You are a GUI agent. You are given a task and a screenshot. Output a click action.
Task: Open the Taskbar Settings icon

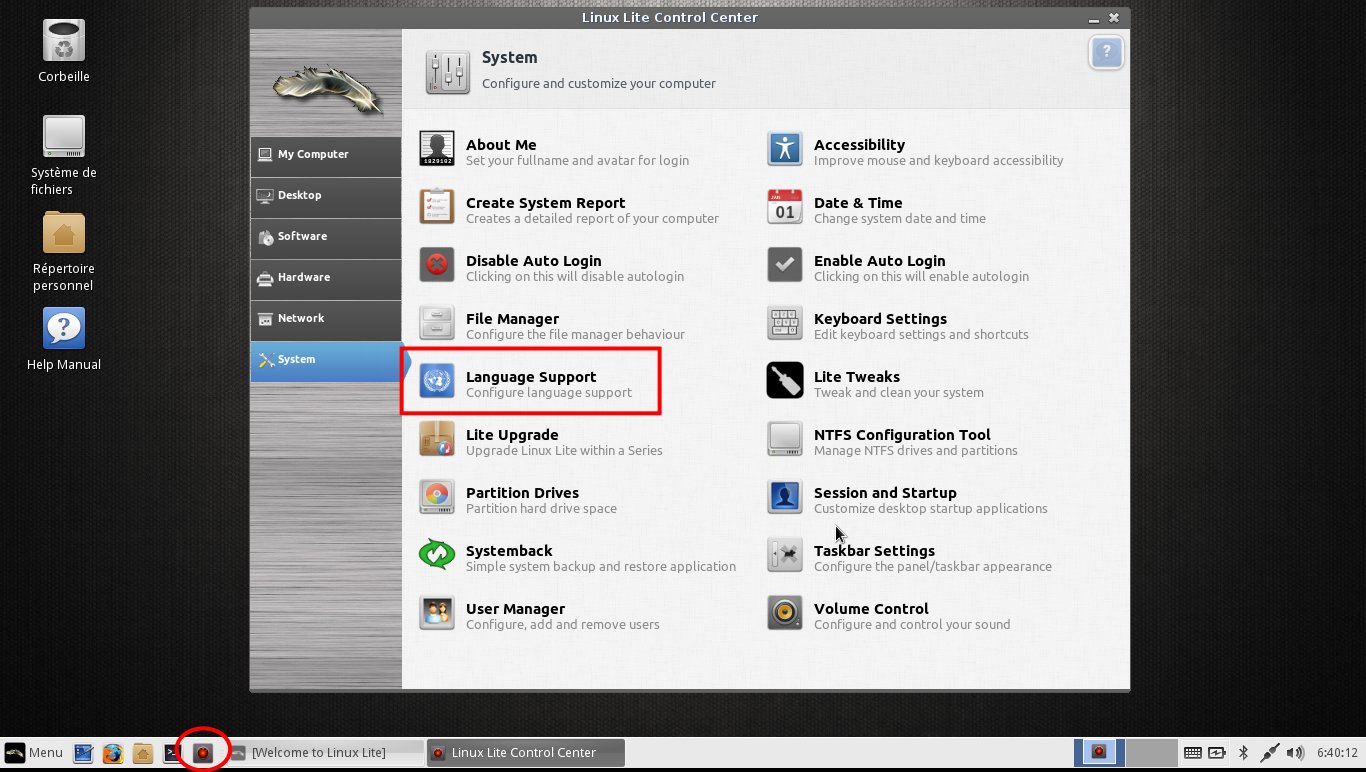(785, 555)
